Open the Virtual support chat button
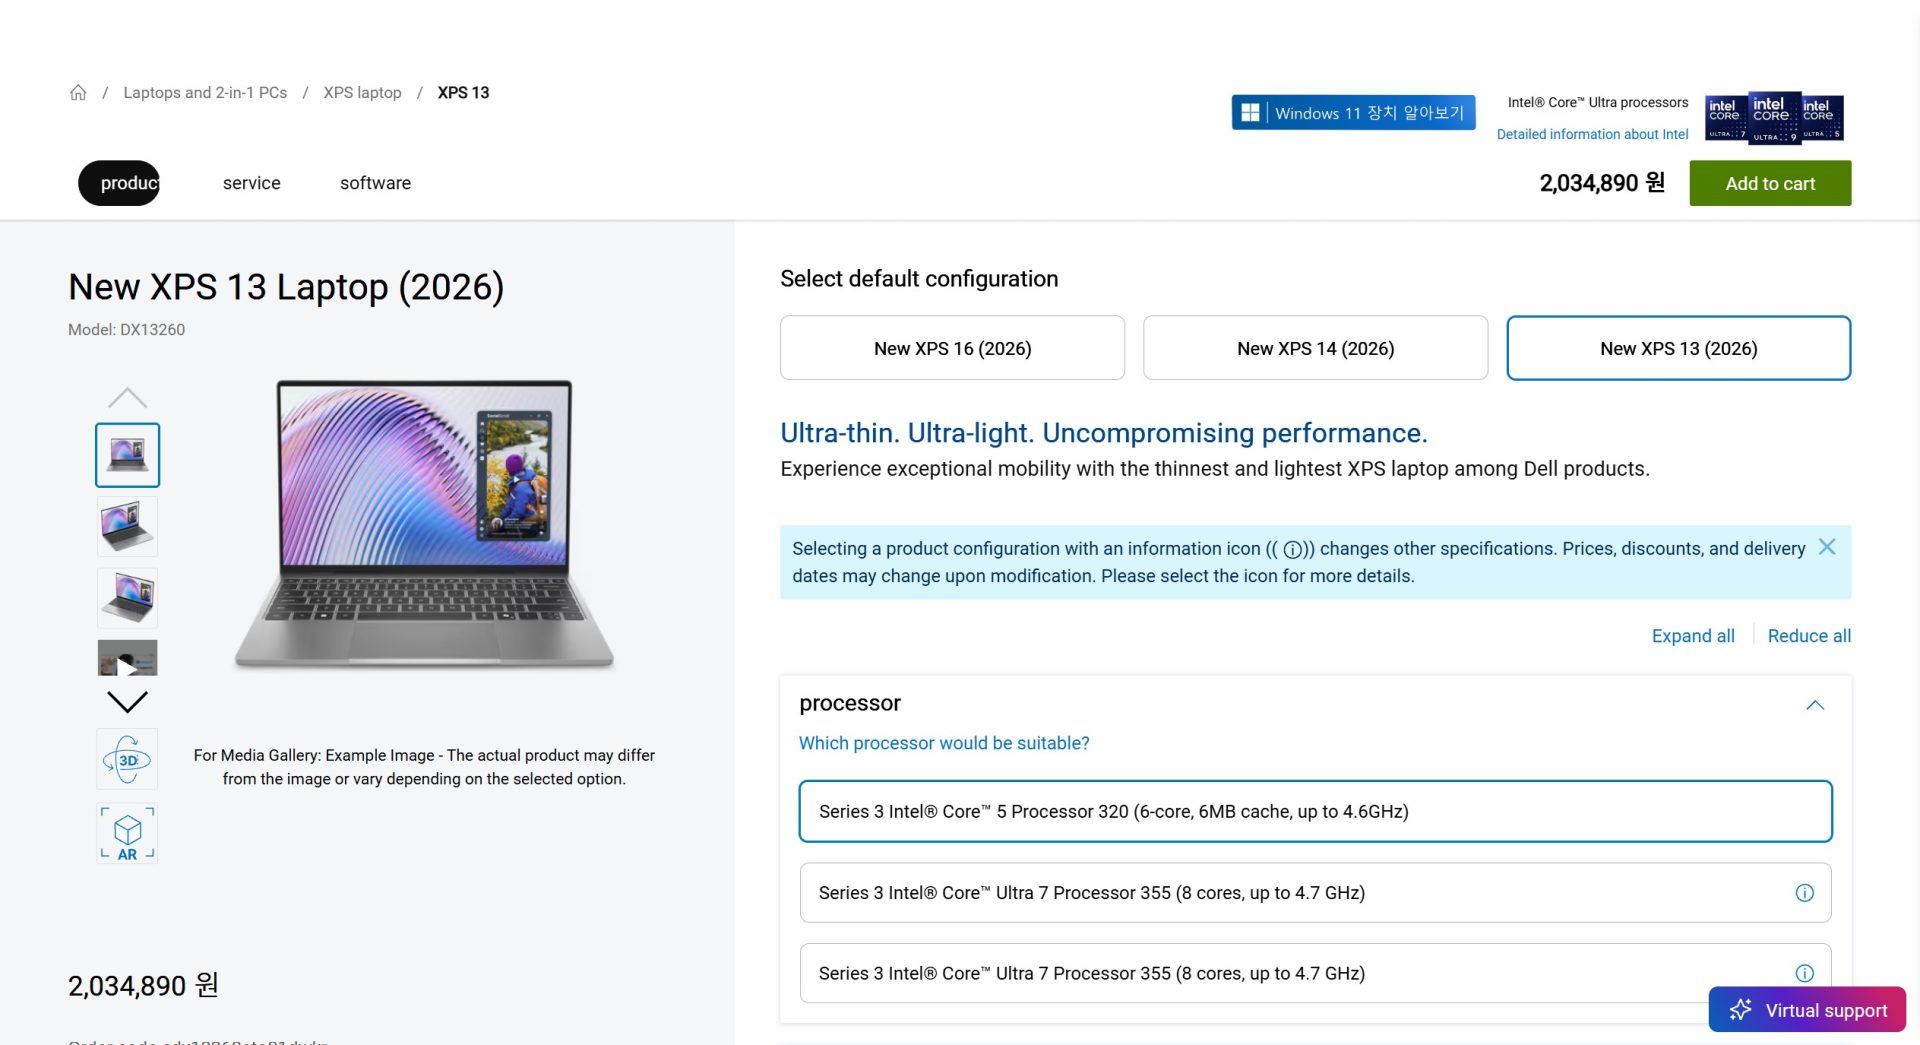The image size is (1920, 1045). [1807, 1010]
